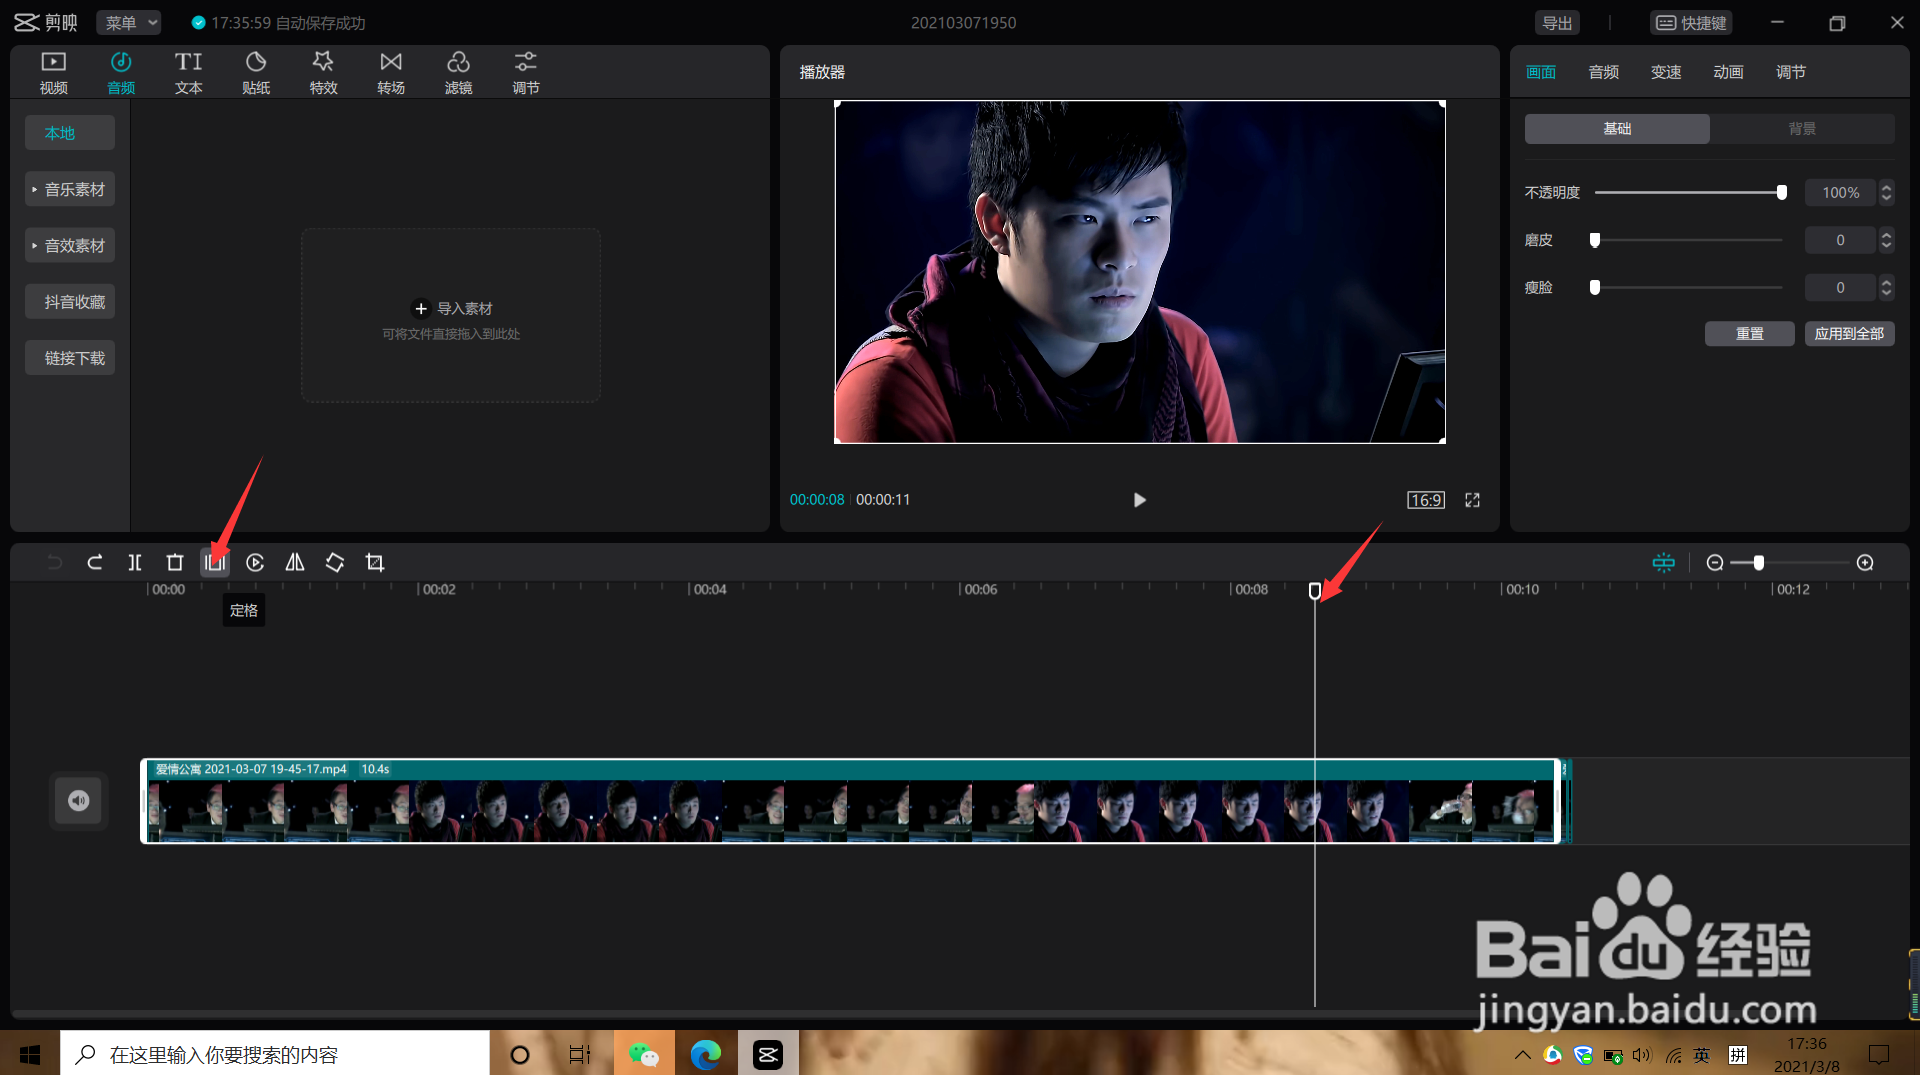
Task: Click 导入素材 to import media
Action: coord(452,309)
